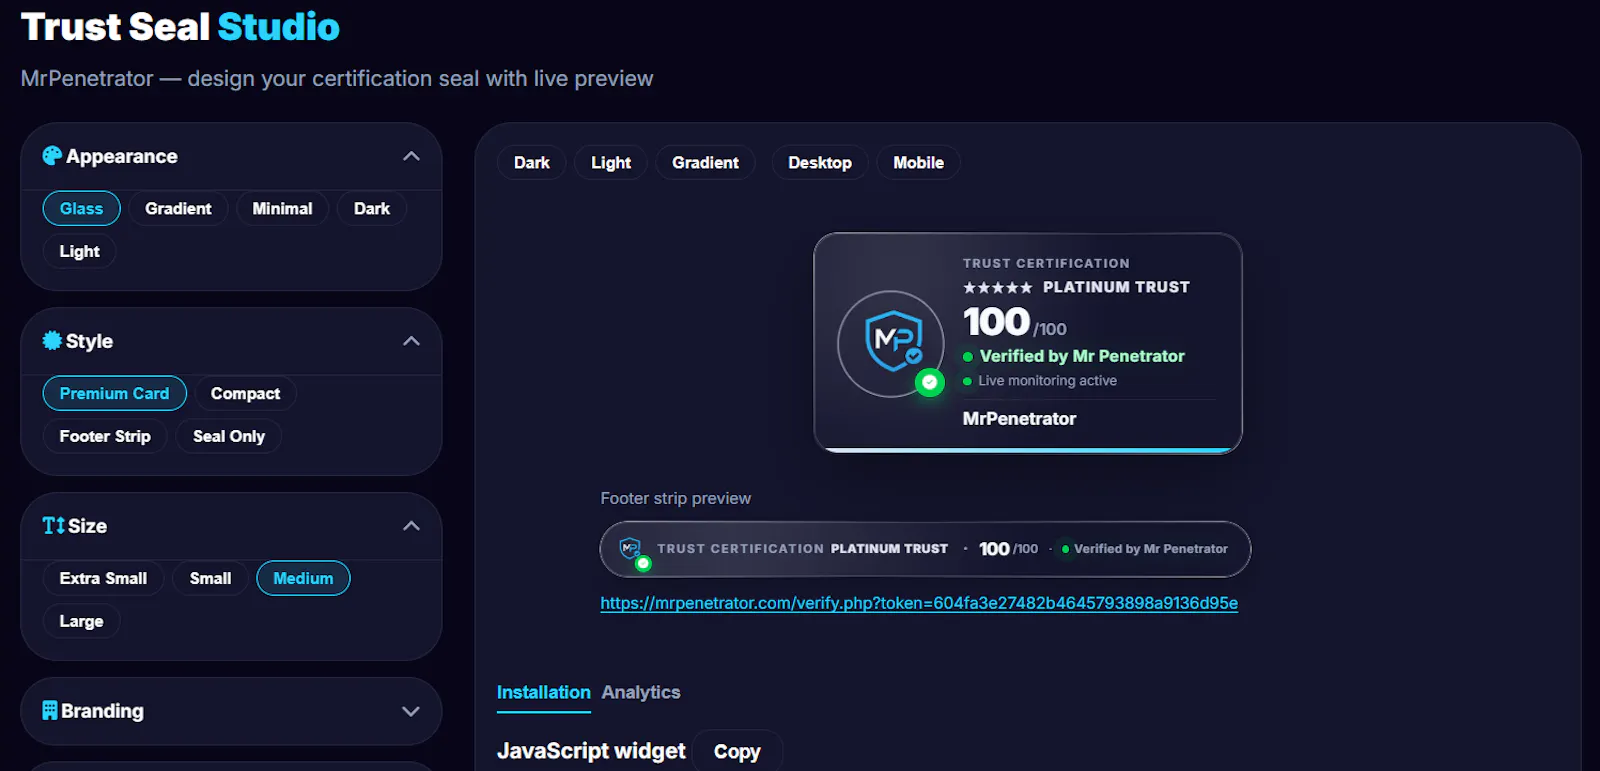Viewport: 1600px width, 771px height.
Task: Click the 'MrPenetrator' name in premium card
Action: [1019, 419]
